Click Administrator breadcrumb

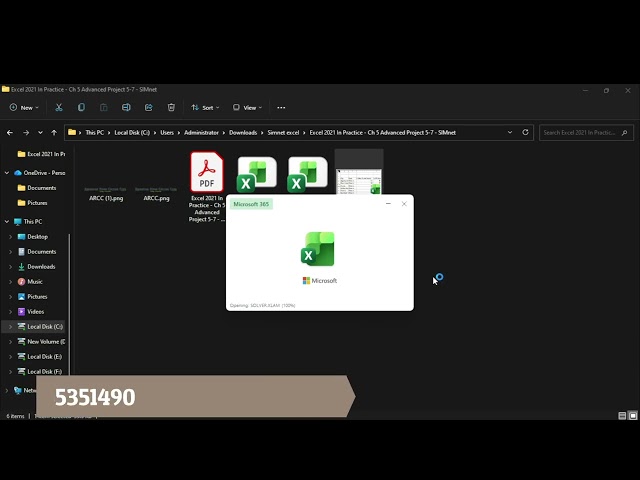pos(201,133)
